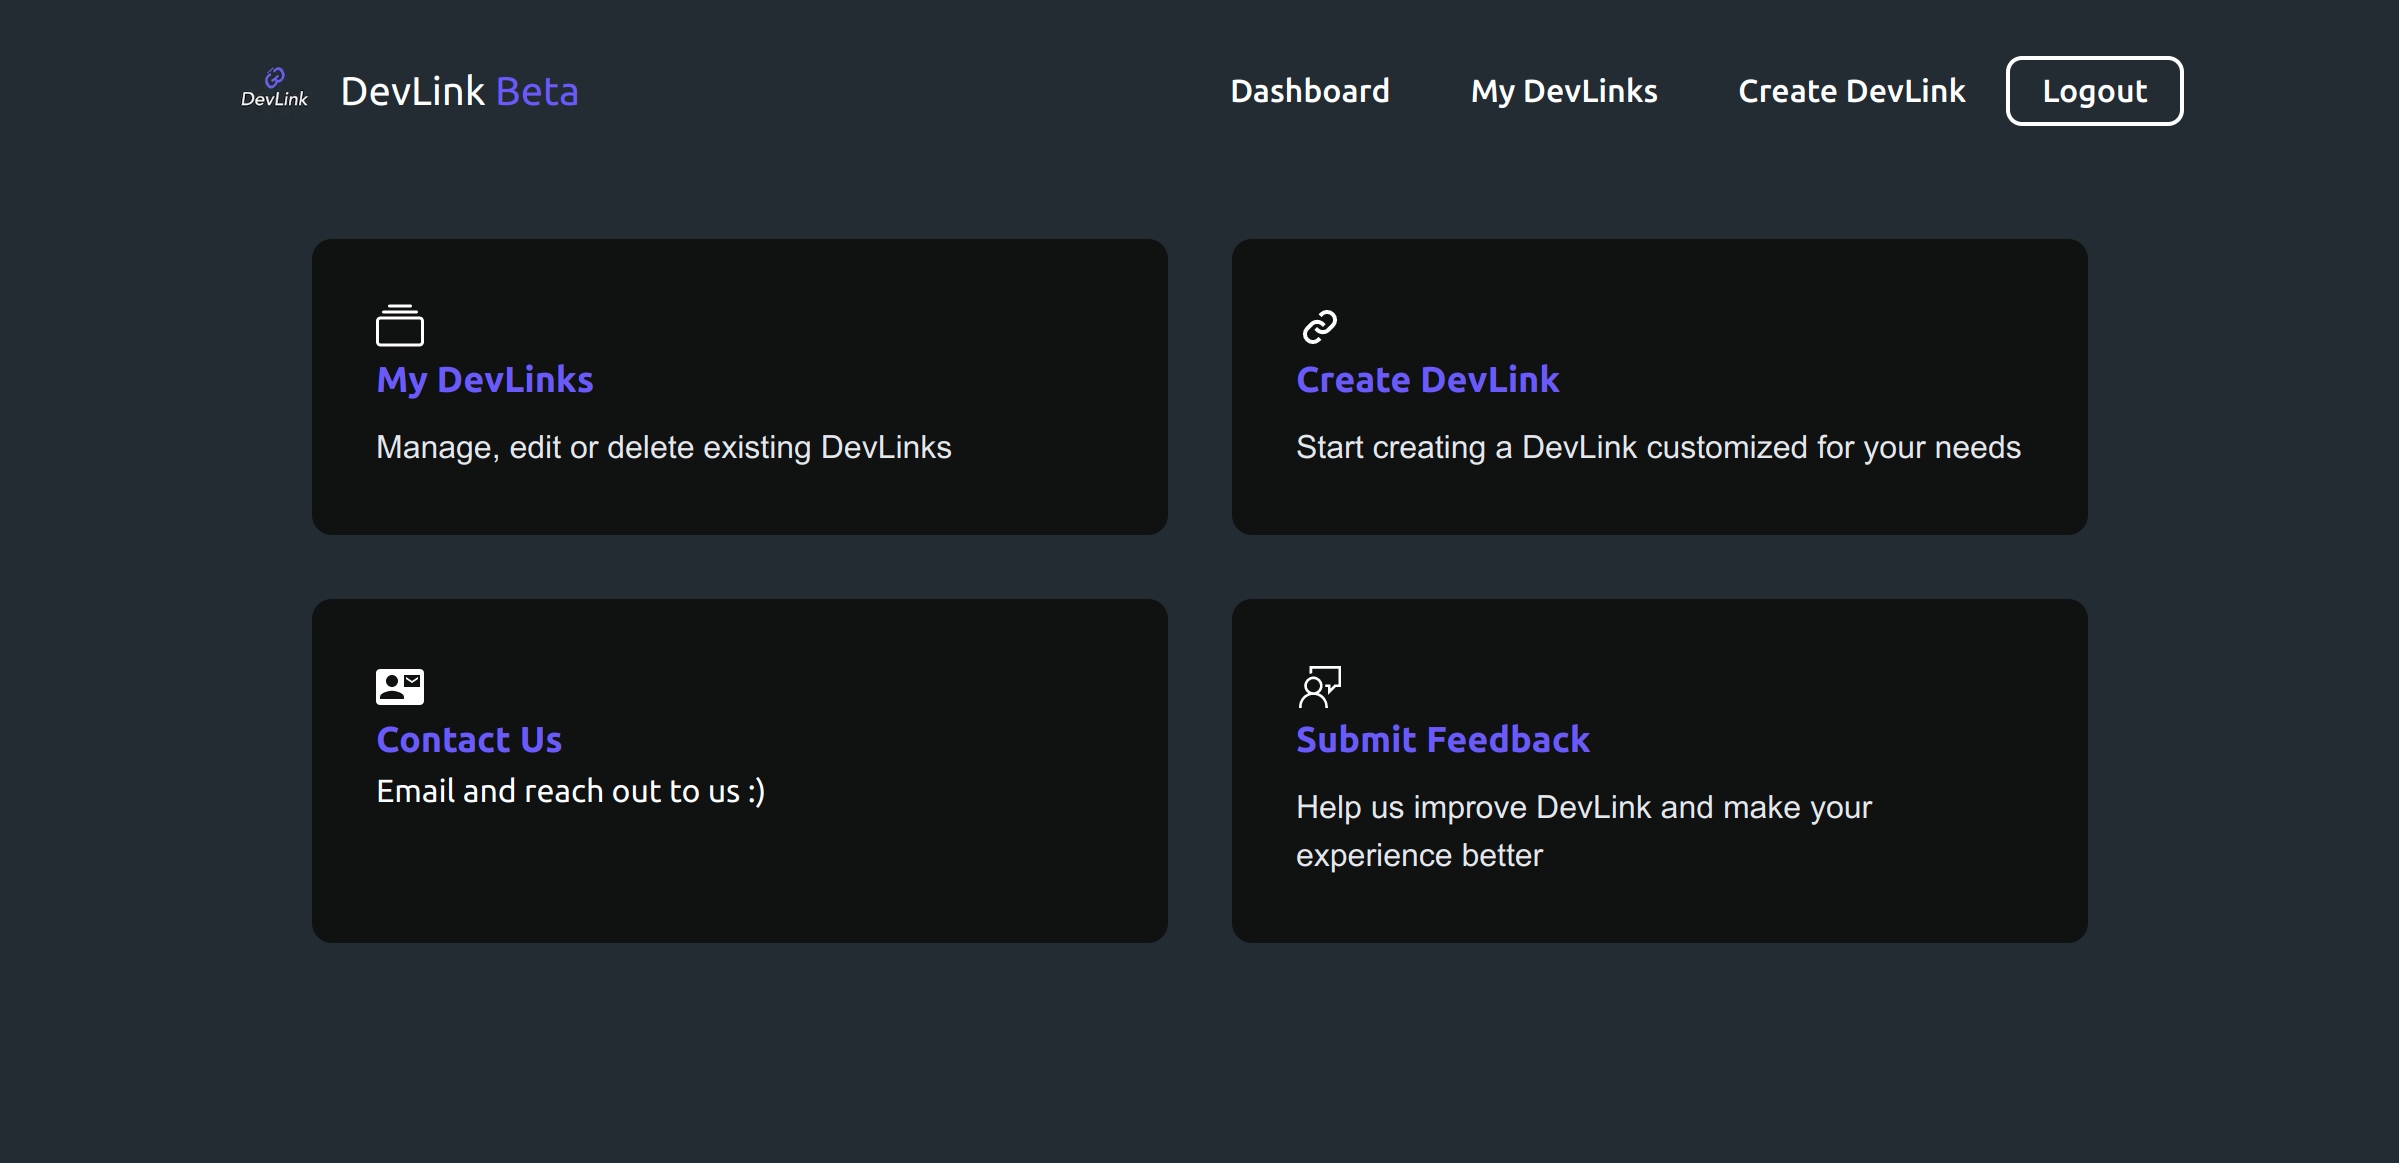Click the Beta label next to DevLink
Image resolution: width=2399 pixels, height=1163 pixels.
pos(539,91)
